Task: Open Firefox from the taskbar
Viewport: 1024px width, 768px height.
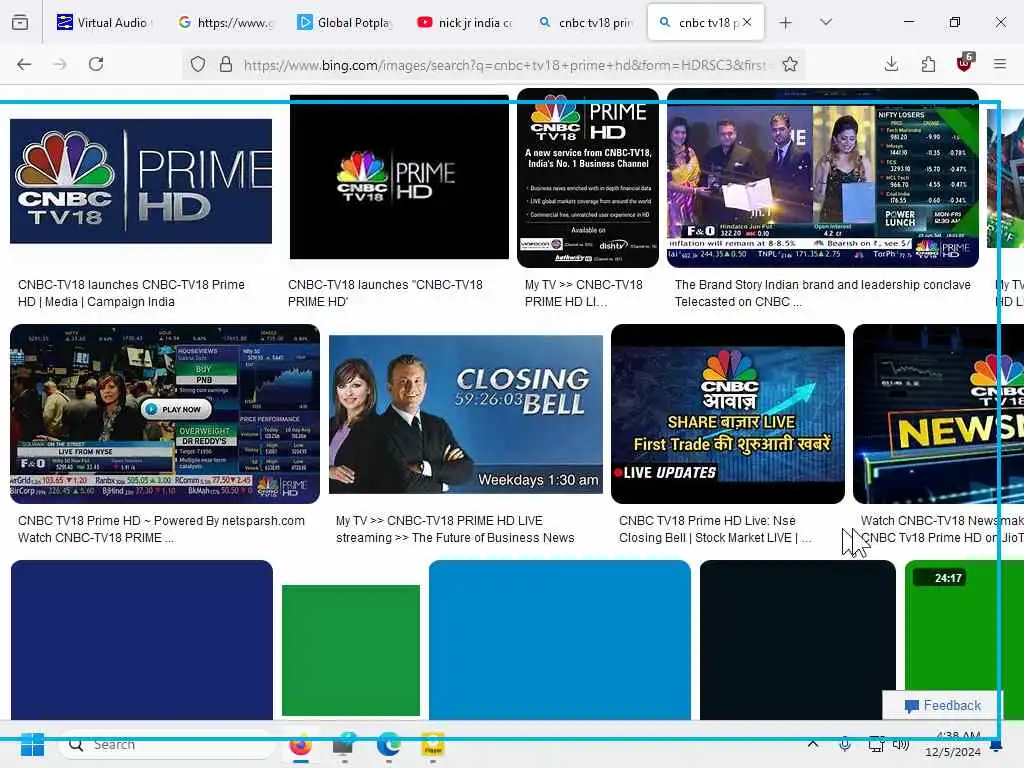Action: coord(300,744)
